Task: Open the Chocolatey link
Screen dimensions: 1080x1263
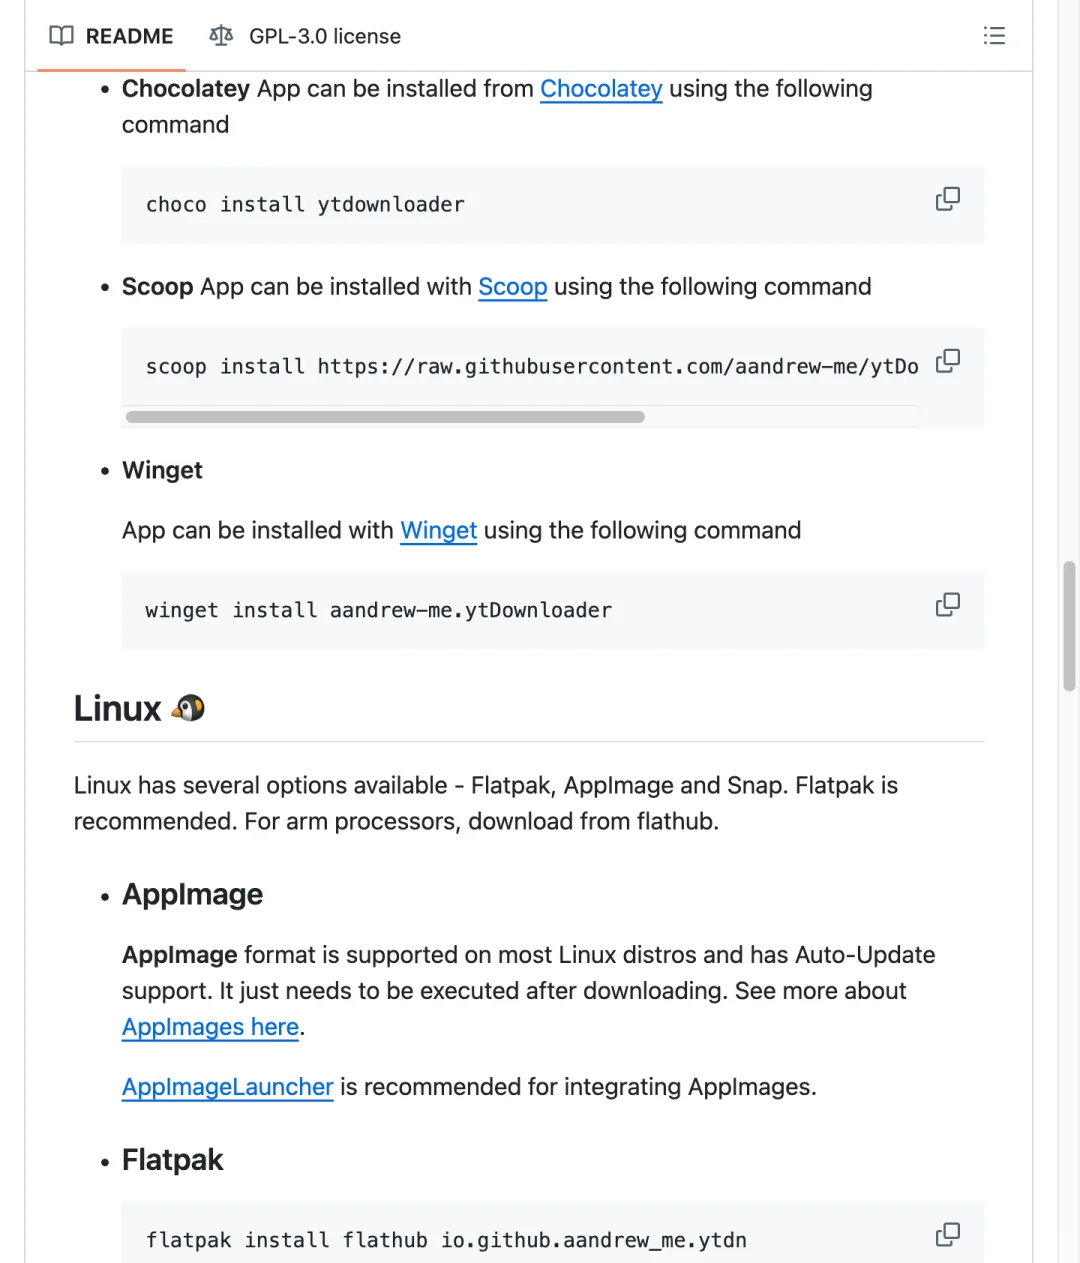Action: pos(601,89)
